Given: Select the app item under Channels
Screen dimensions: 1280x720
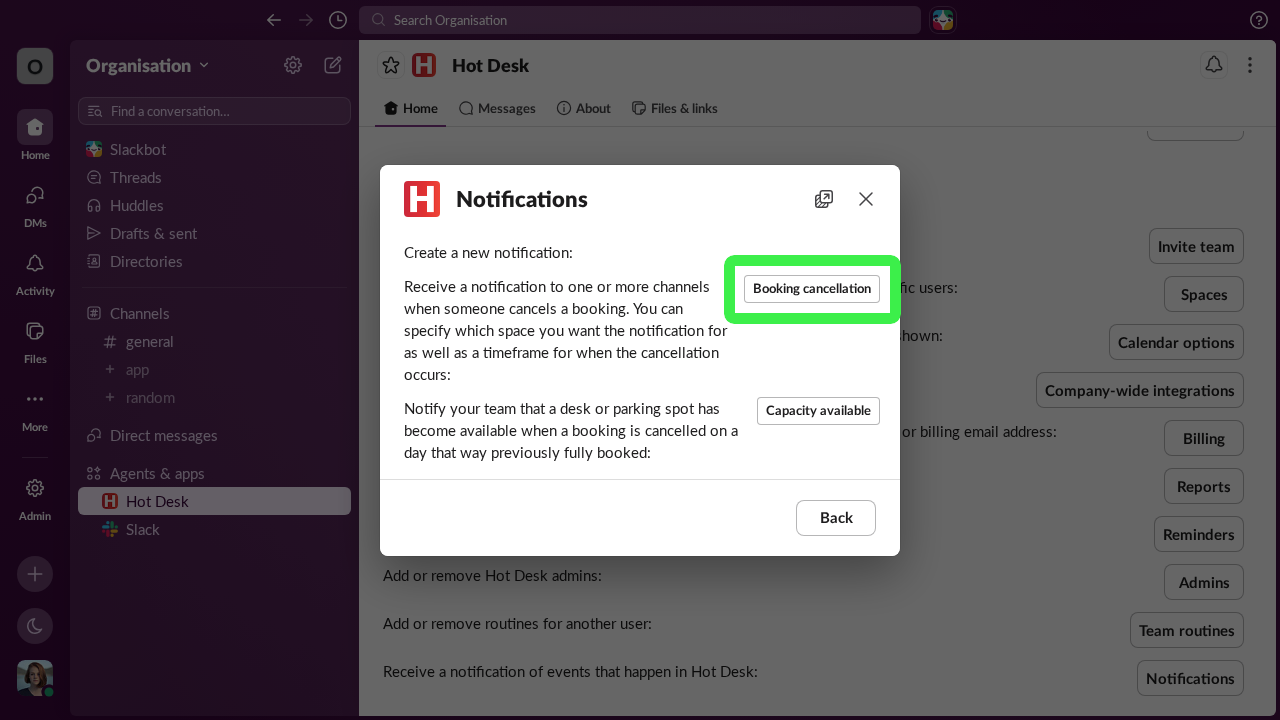Looking at the screenshot, I should (x=214, y=369).
